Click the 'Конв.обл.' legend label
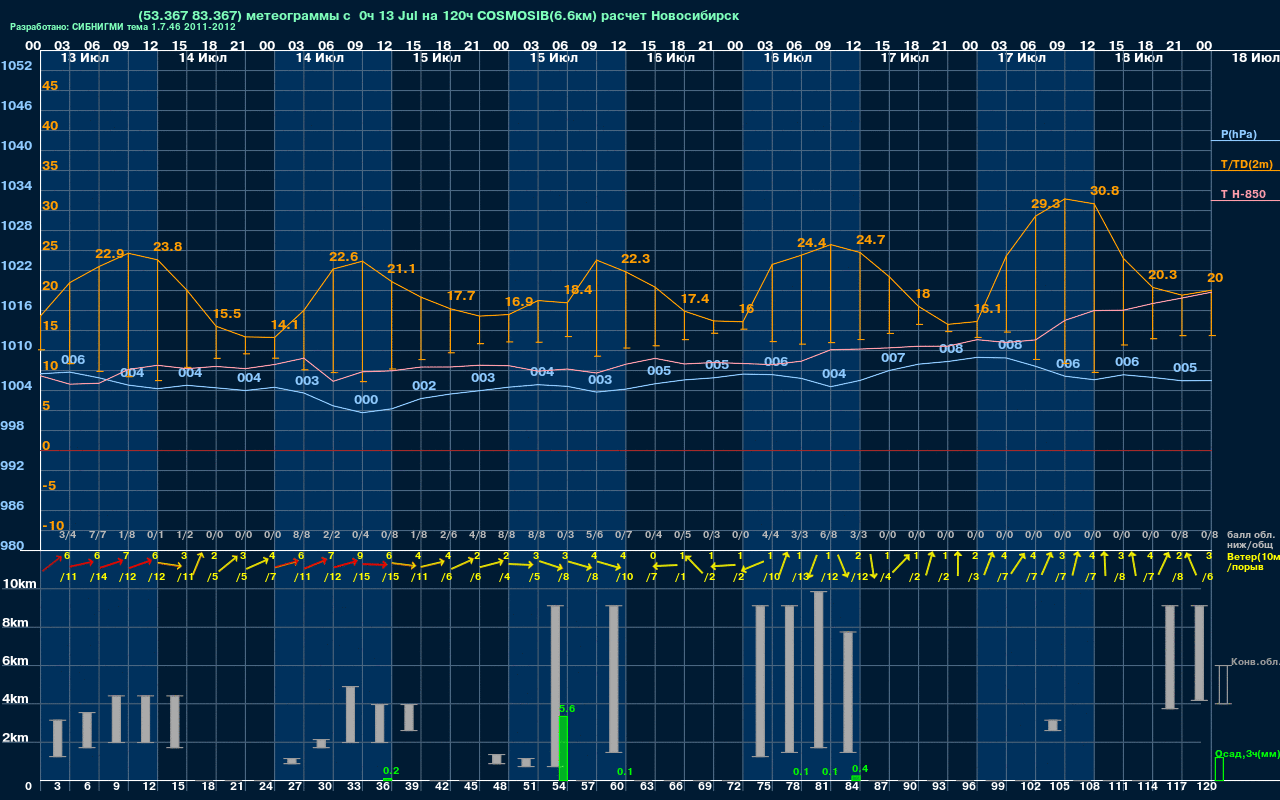This screenshot has height=800, width=1280. [x=1255, y=662]
